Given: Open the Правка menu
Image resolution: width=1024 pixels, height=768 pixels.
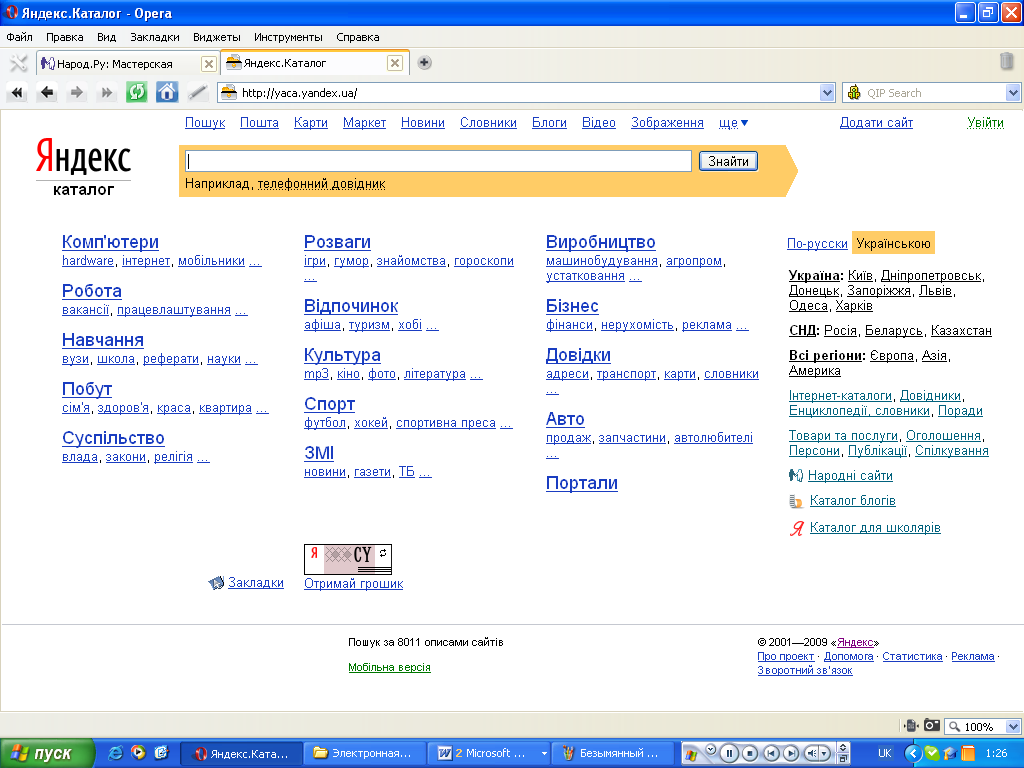Looking at the screenshot, I should [x=65, y=37].
